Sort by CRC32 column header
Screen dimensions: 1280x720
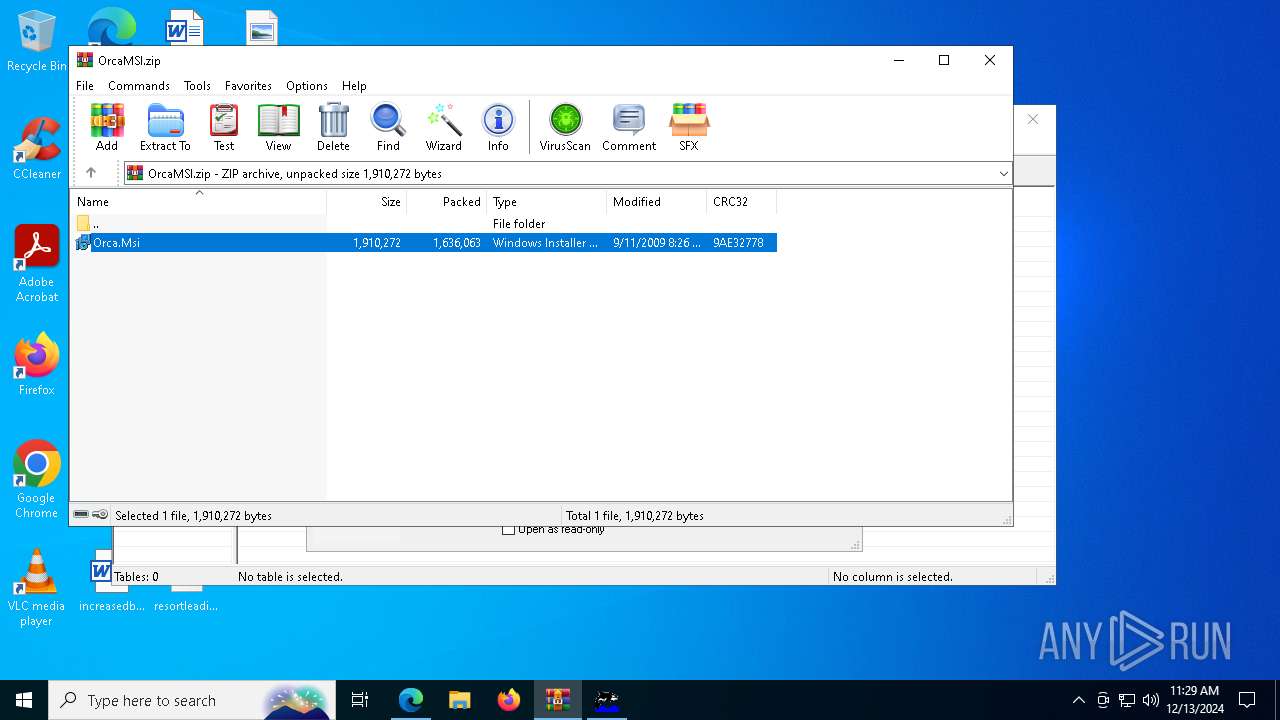click(742, 202)
